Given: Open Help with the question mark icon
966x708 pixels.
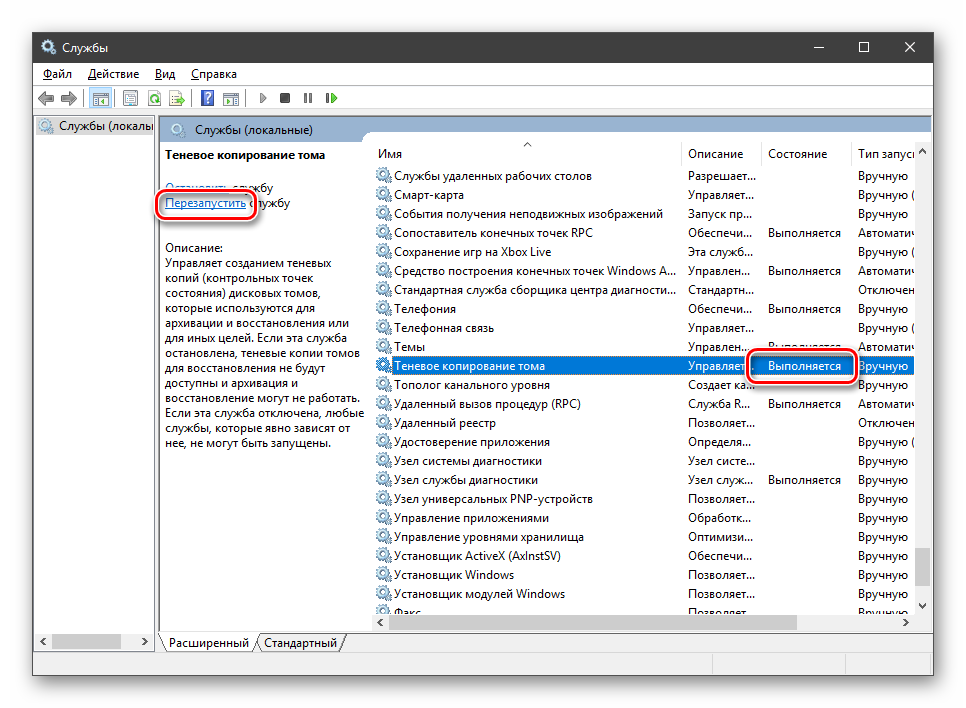Looking at the screenshot, I should pyautogui.click(x=208, y=98).
